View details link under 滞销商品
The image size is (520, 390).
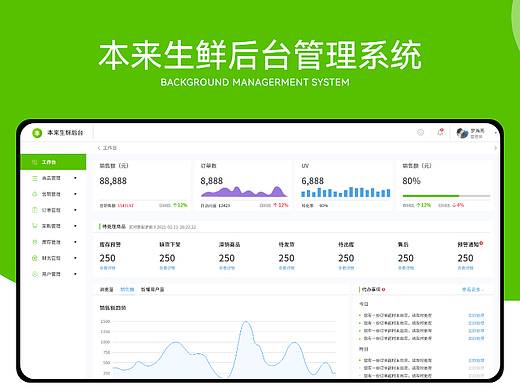[227, 268]
